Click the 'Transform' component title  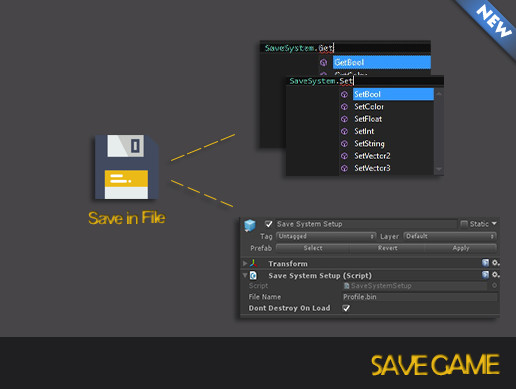[x=288, y=264]
